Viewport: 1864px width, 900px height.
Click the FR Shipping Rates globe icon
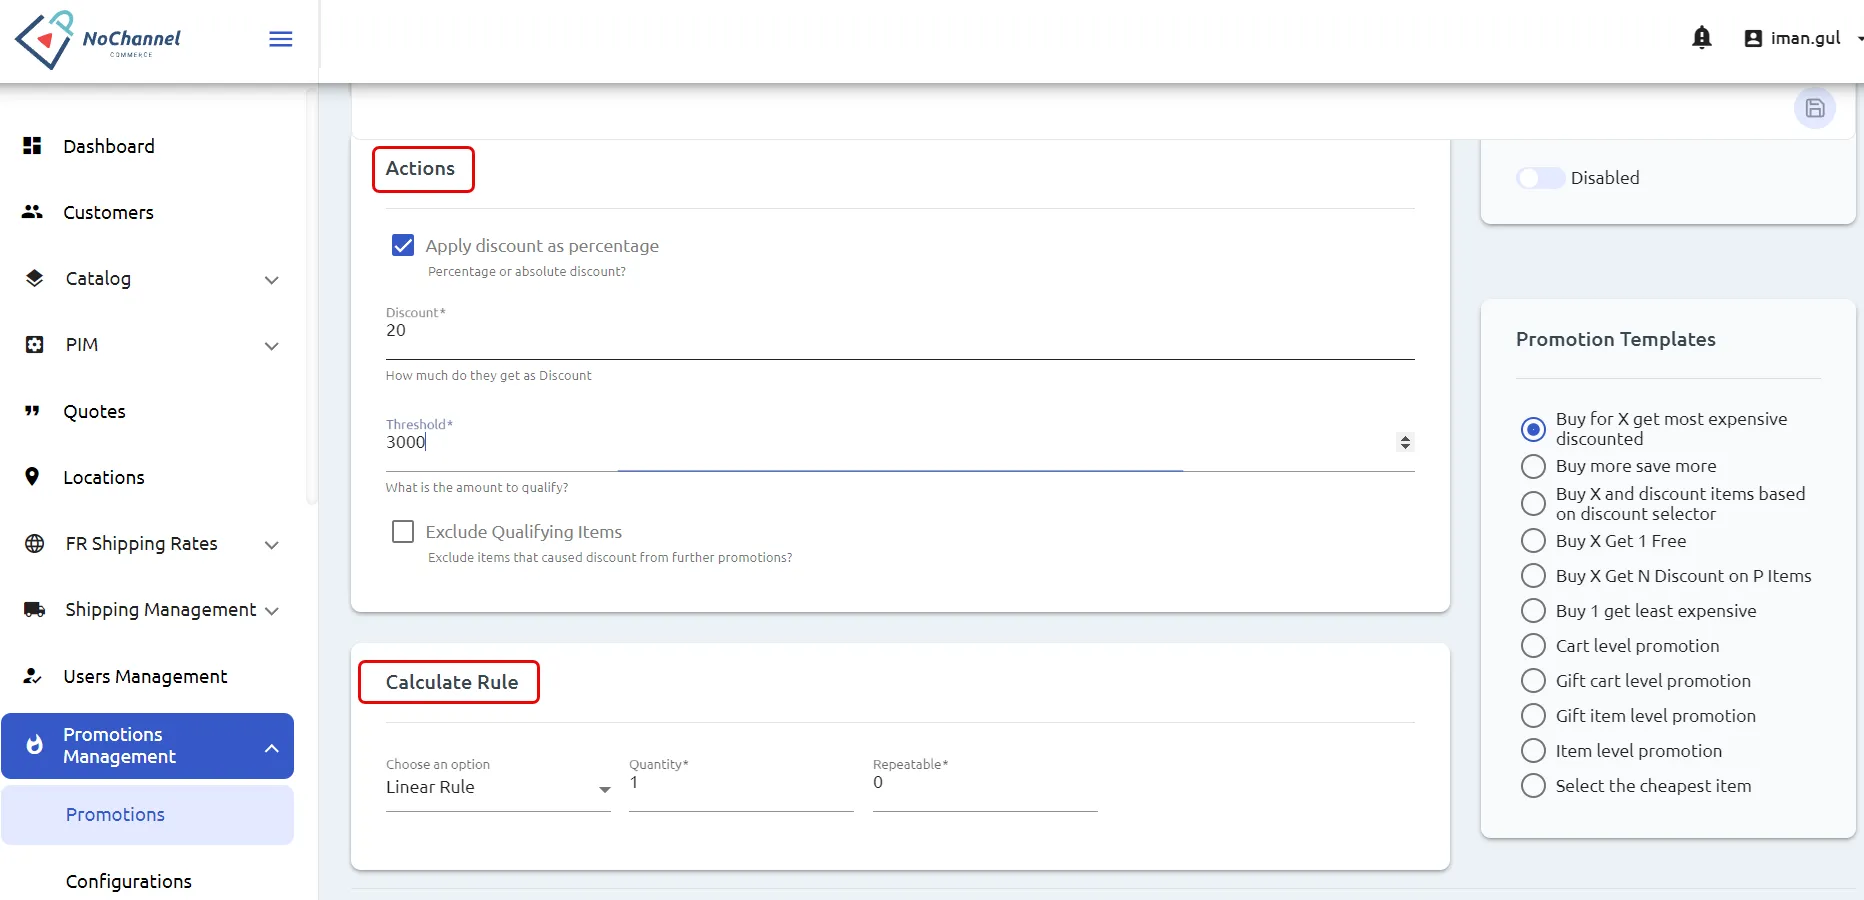34,543
